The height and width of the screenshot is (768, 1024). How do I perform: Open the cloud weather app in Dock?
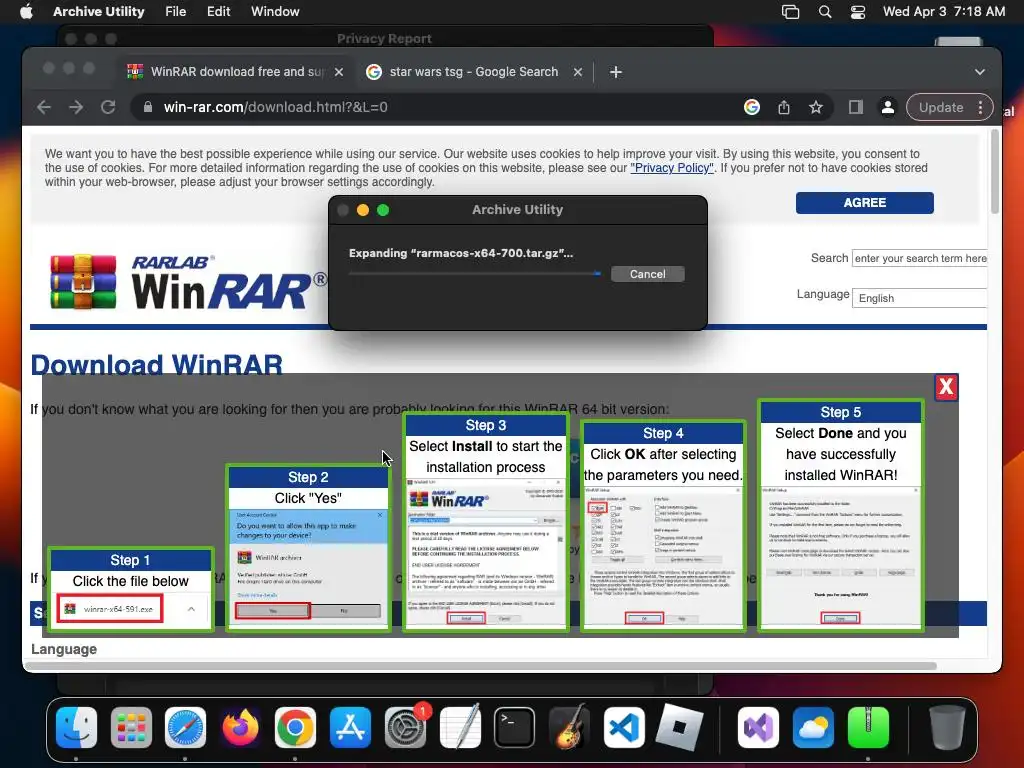(x=813, y=727)
